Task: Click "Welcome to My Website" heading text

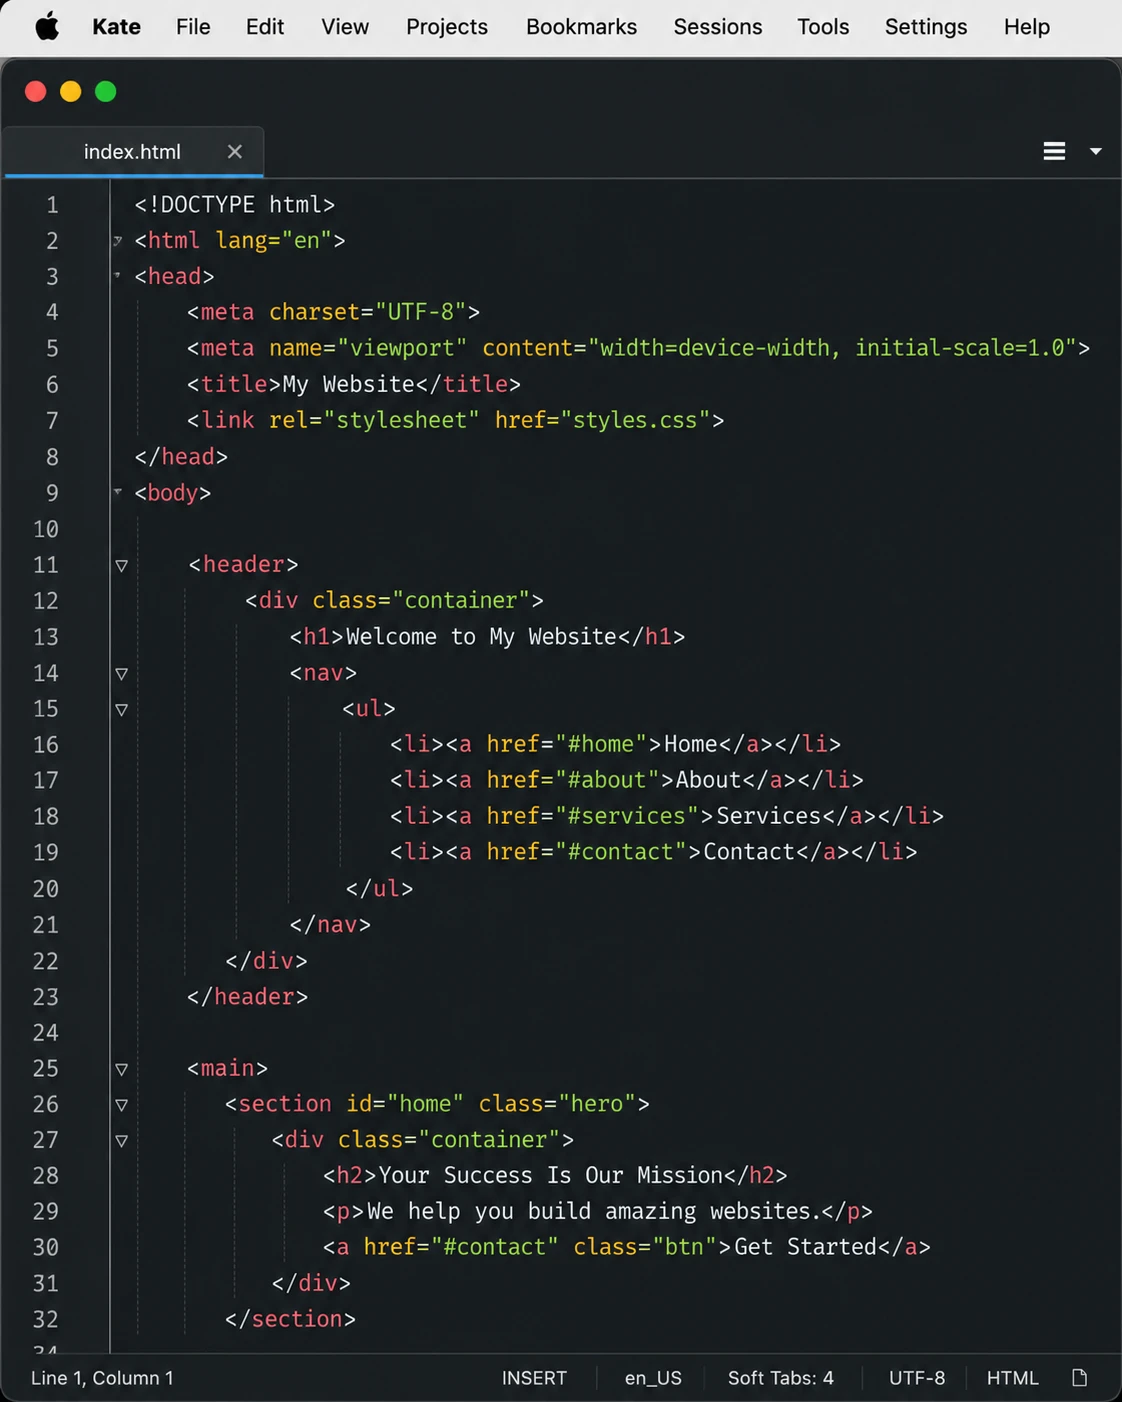Action: pyautogui.click(x=481, y=637)
